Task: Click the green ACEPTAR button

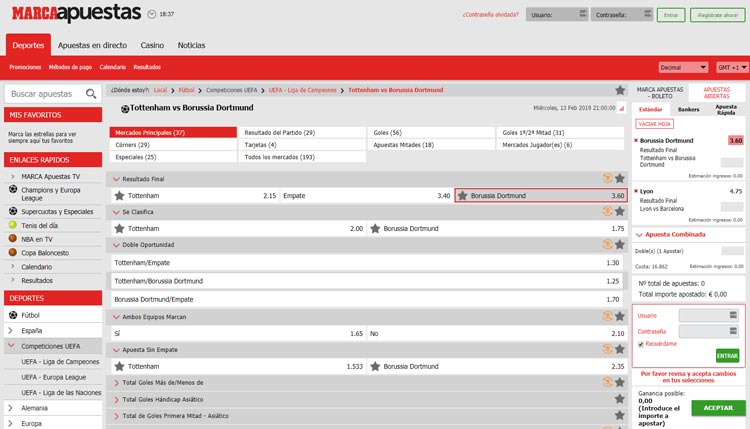Action: (x=718, y=408)
